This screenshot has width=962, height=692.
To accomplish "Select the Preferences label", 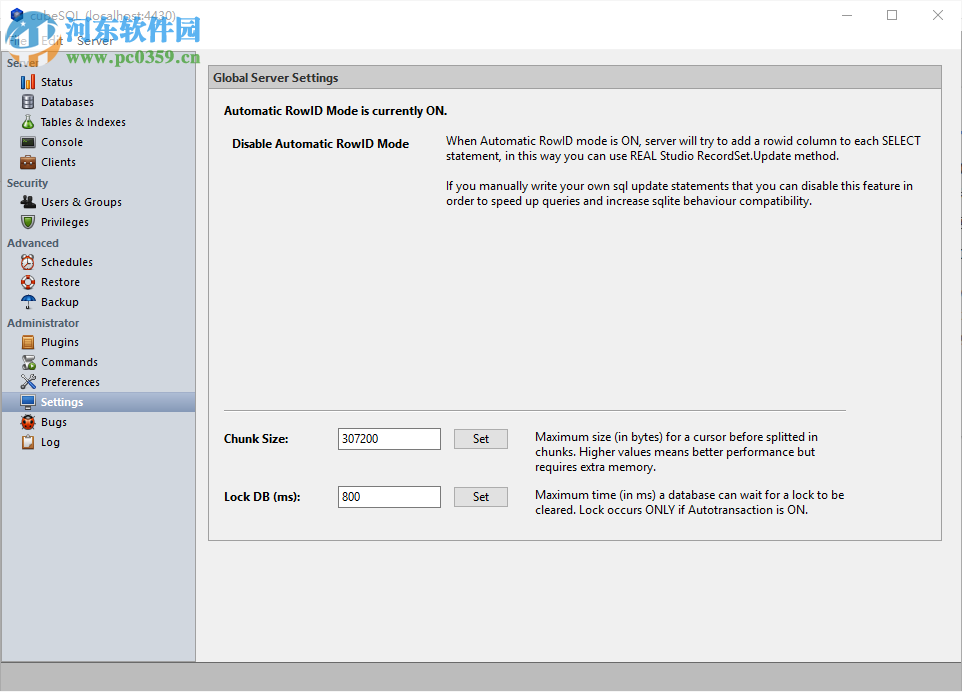I will (x=70, y=382).
